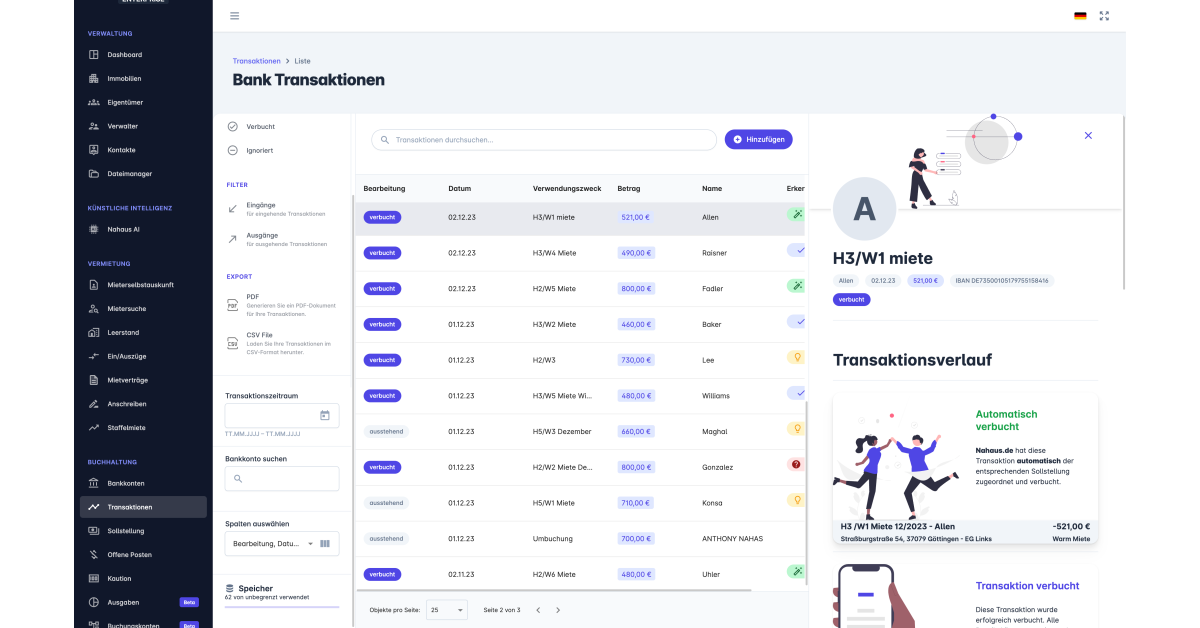This screenshot has height=628, width=1200.
Task: Click the Staffelmiete chart icon
Action: [x=93, y=428]
